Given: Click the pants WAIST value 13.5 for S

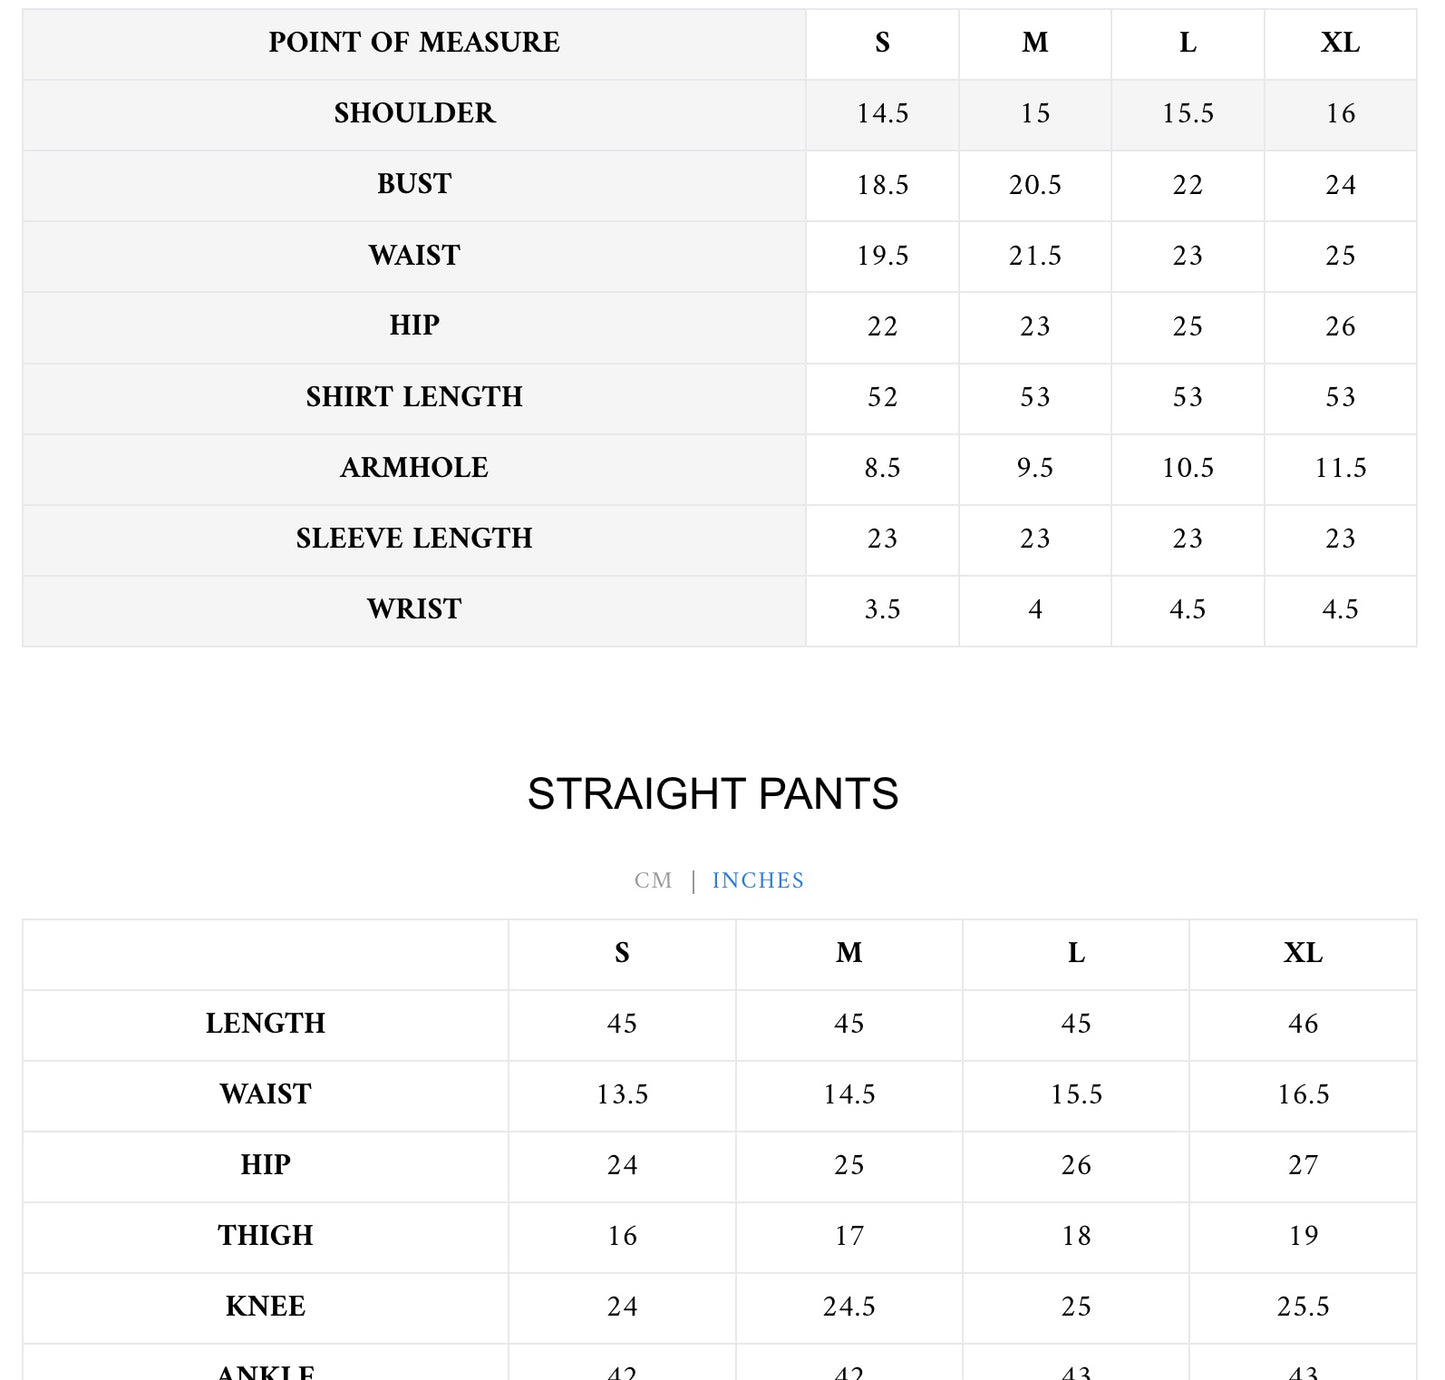Looking at the screenshot, I should 622,1095.
